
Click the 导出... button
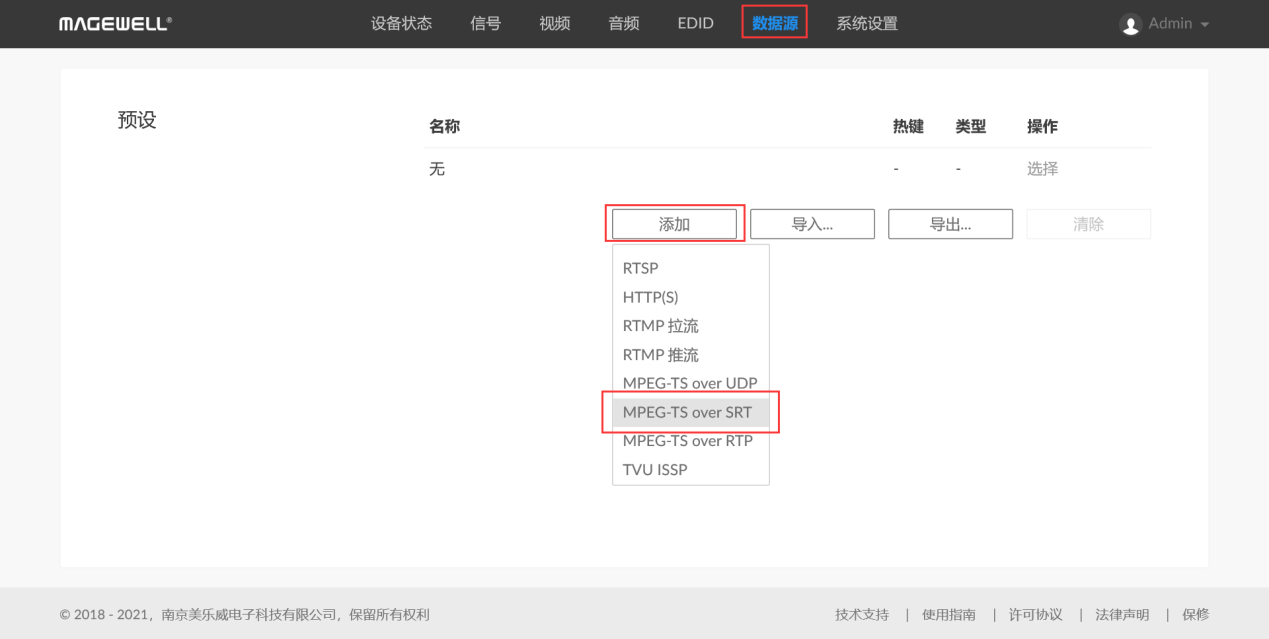click(x=950, y=224)
